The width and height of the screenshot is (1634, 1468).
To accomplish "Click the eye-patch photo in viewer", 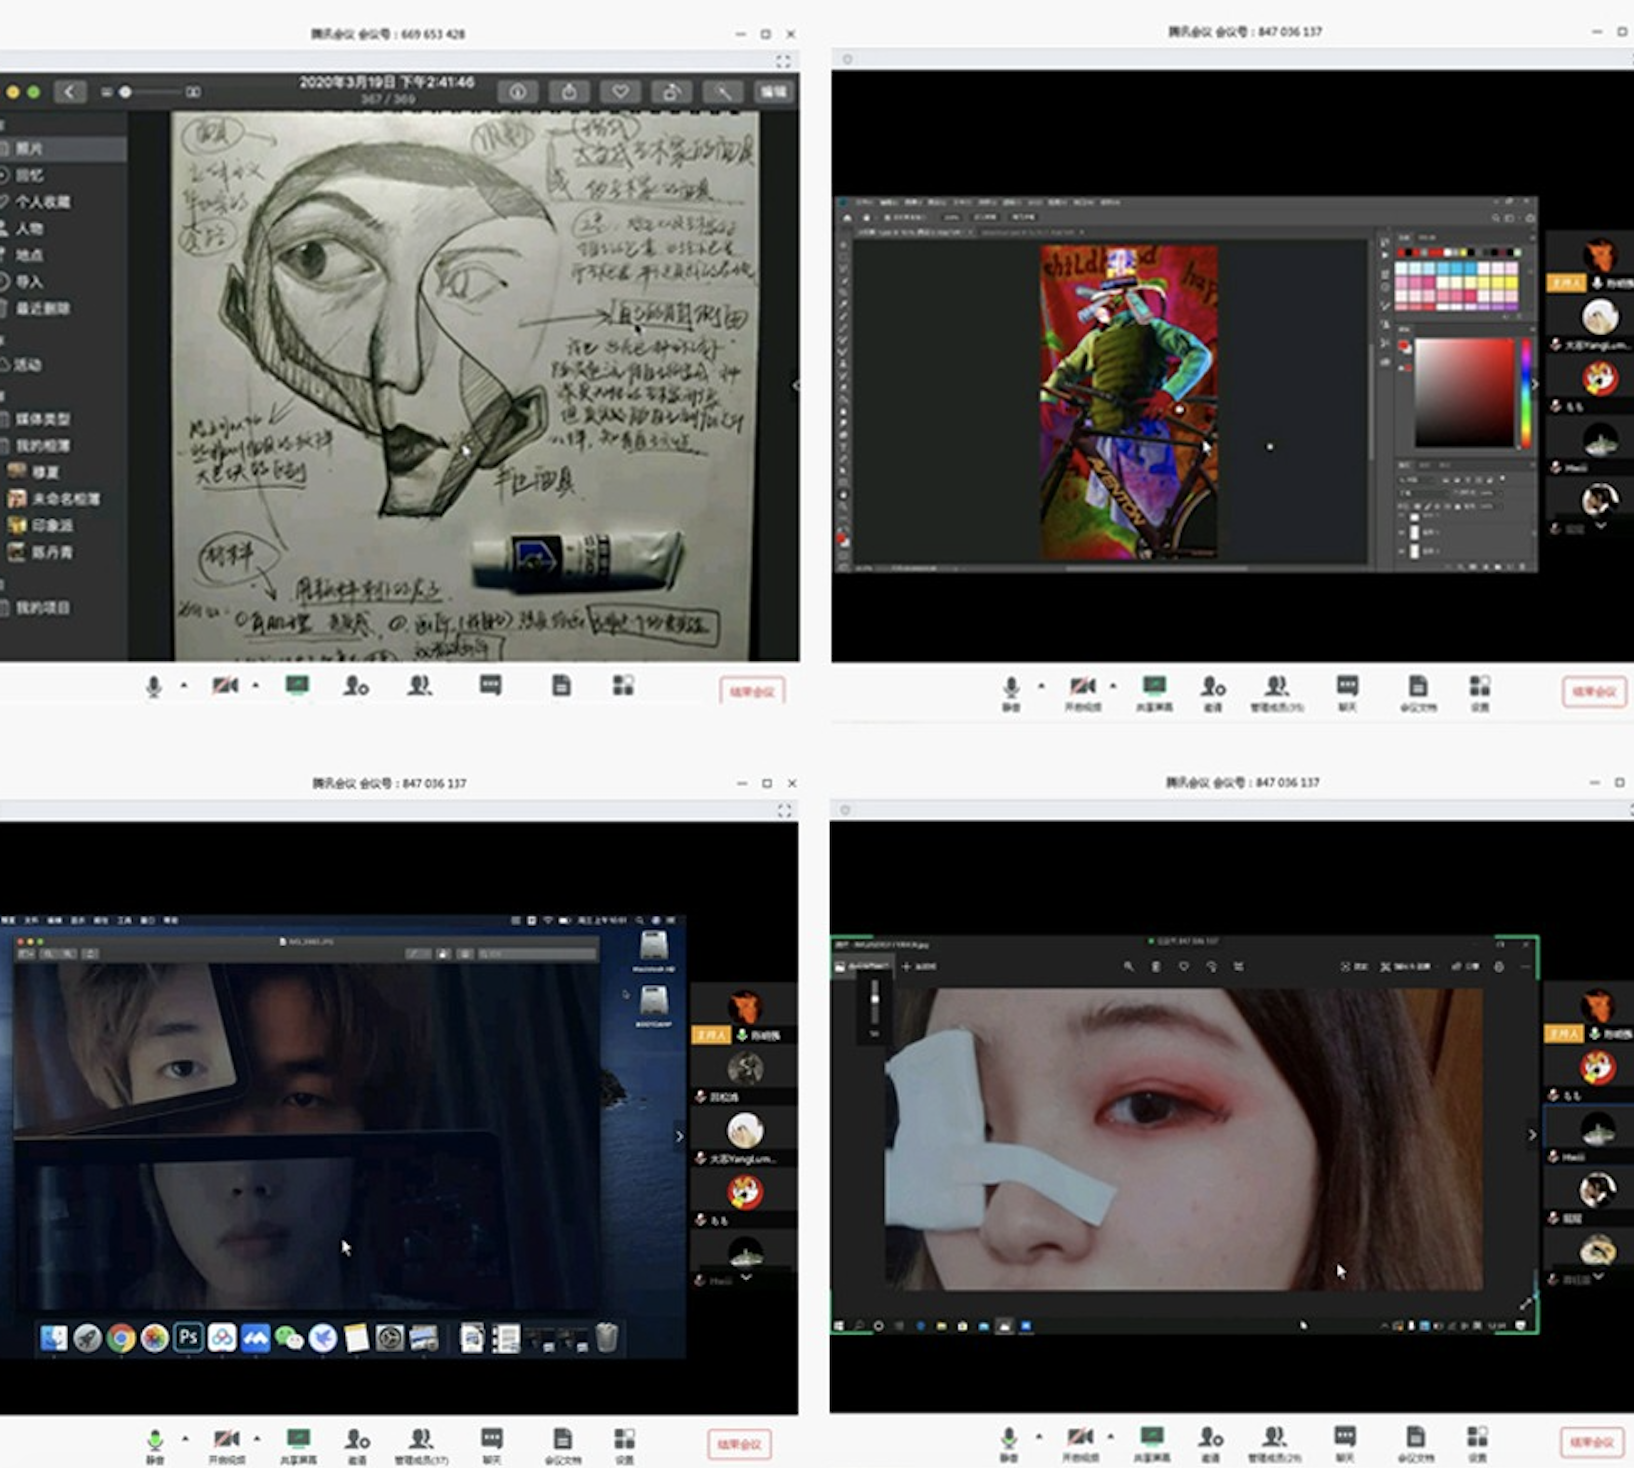I will pyautogui.click(x=1183, y=1139).
